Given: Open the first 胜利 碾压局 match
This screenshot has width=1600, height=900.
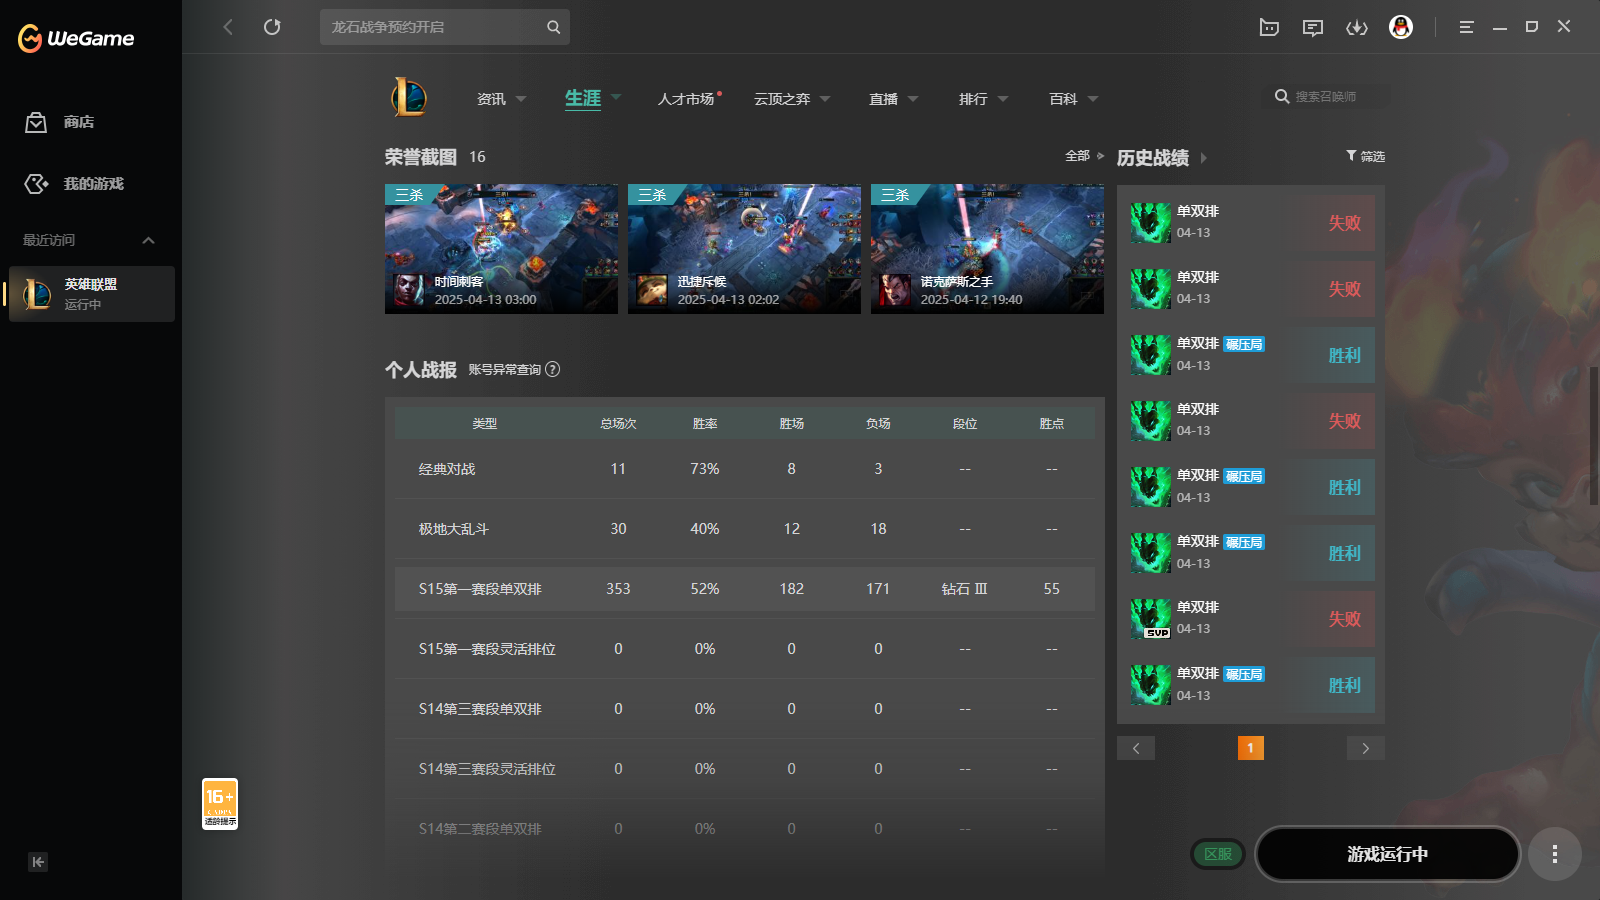Looking at the screenshot, I should [x=1250, y=355].
